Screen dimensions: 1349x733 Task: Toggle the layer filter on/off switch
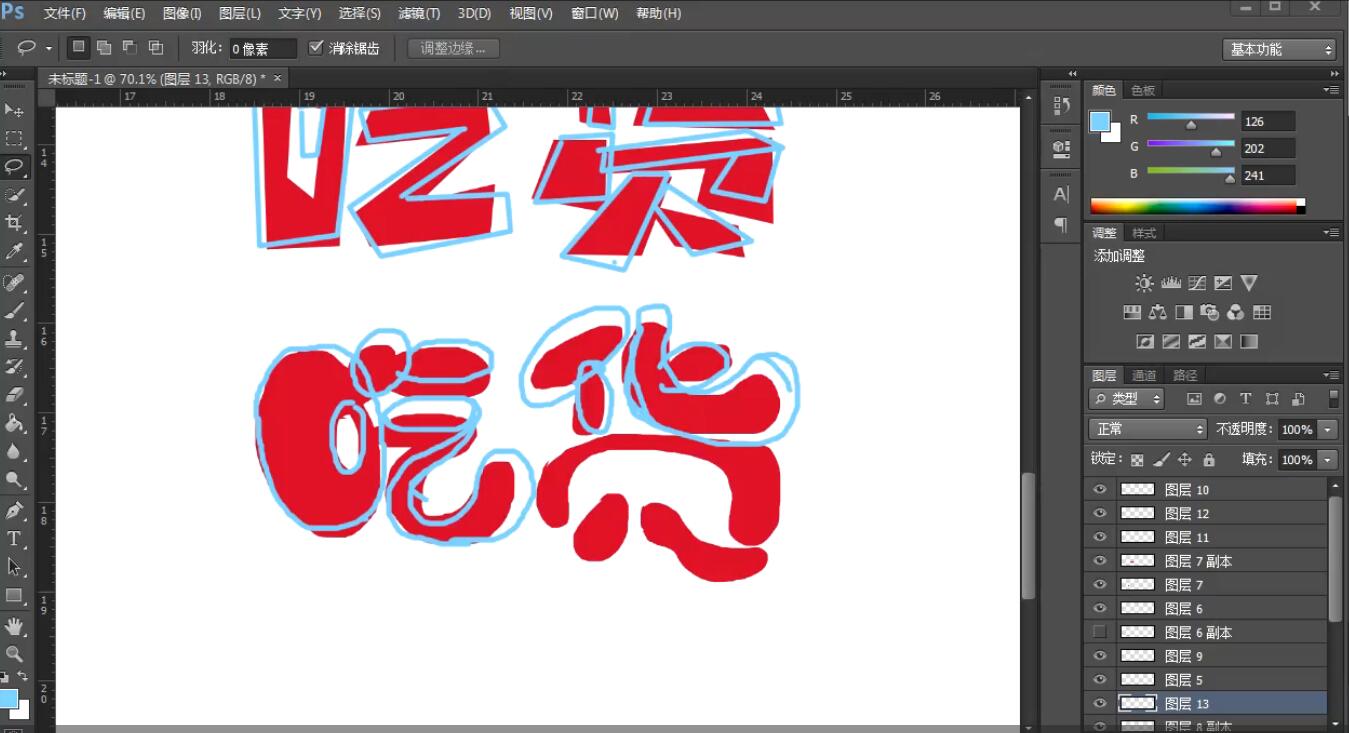1333,399
